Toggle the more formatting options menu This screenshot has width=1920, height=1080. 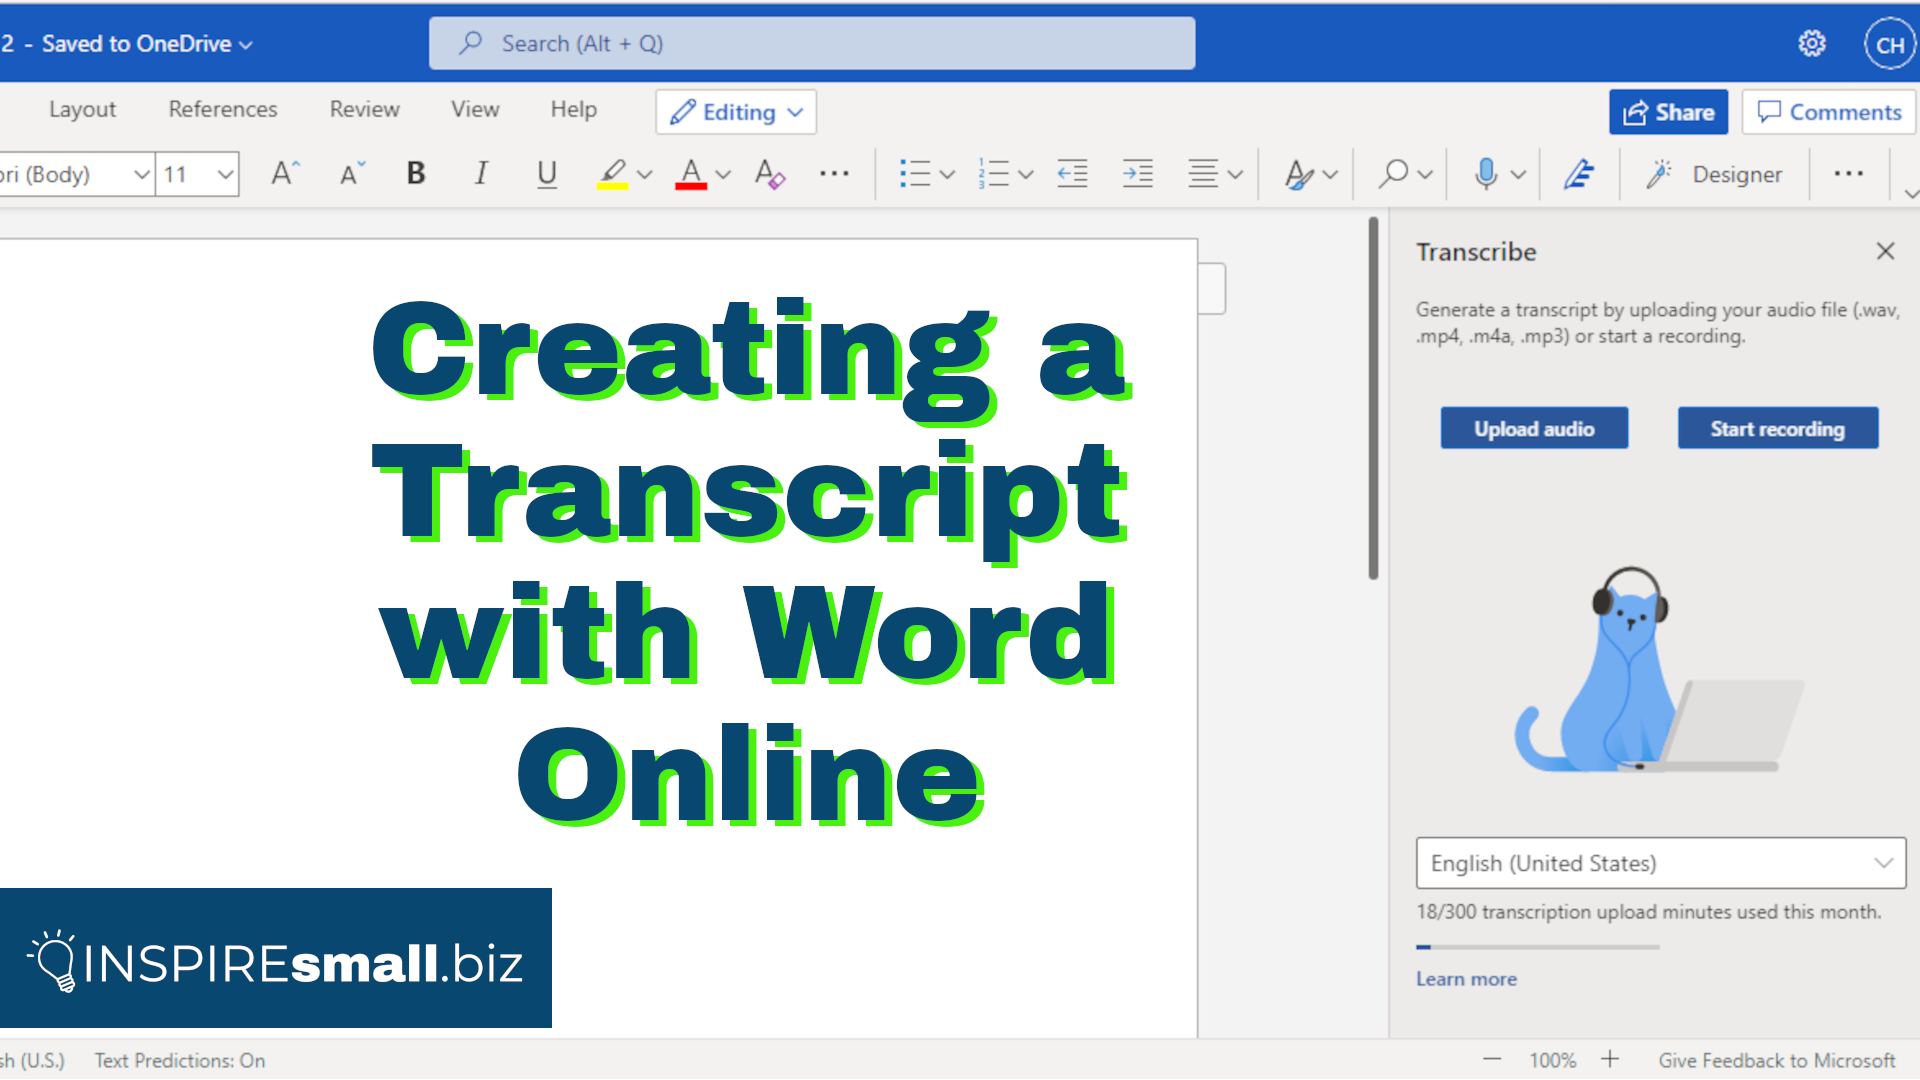pyautogui.click(x=835, y=173)
